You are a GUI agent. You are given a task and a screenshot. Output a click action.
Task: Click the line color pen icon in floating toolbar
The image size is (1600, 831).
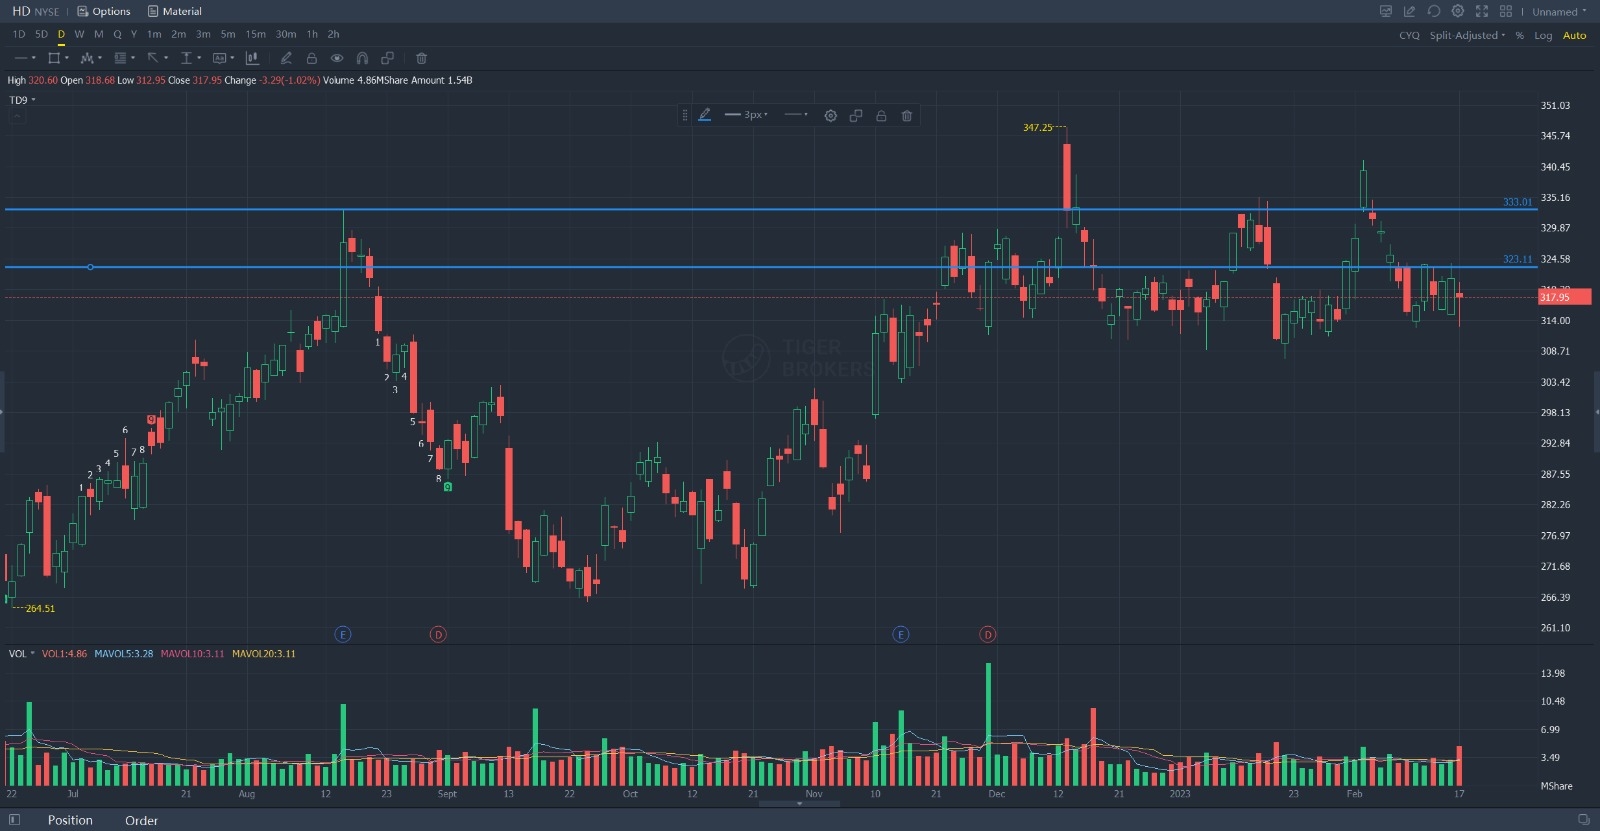(705, 115)
